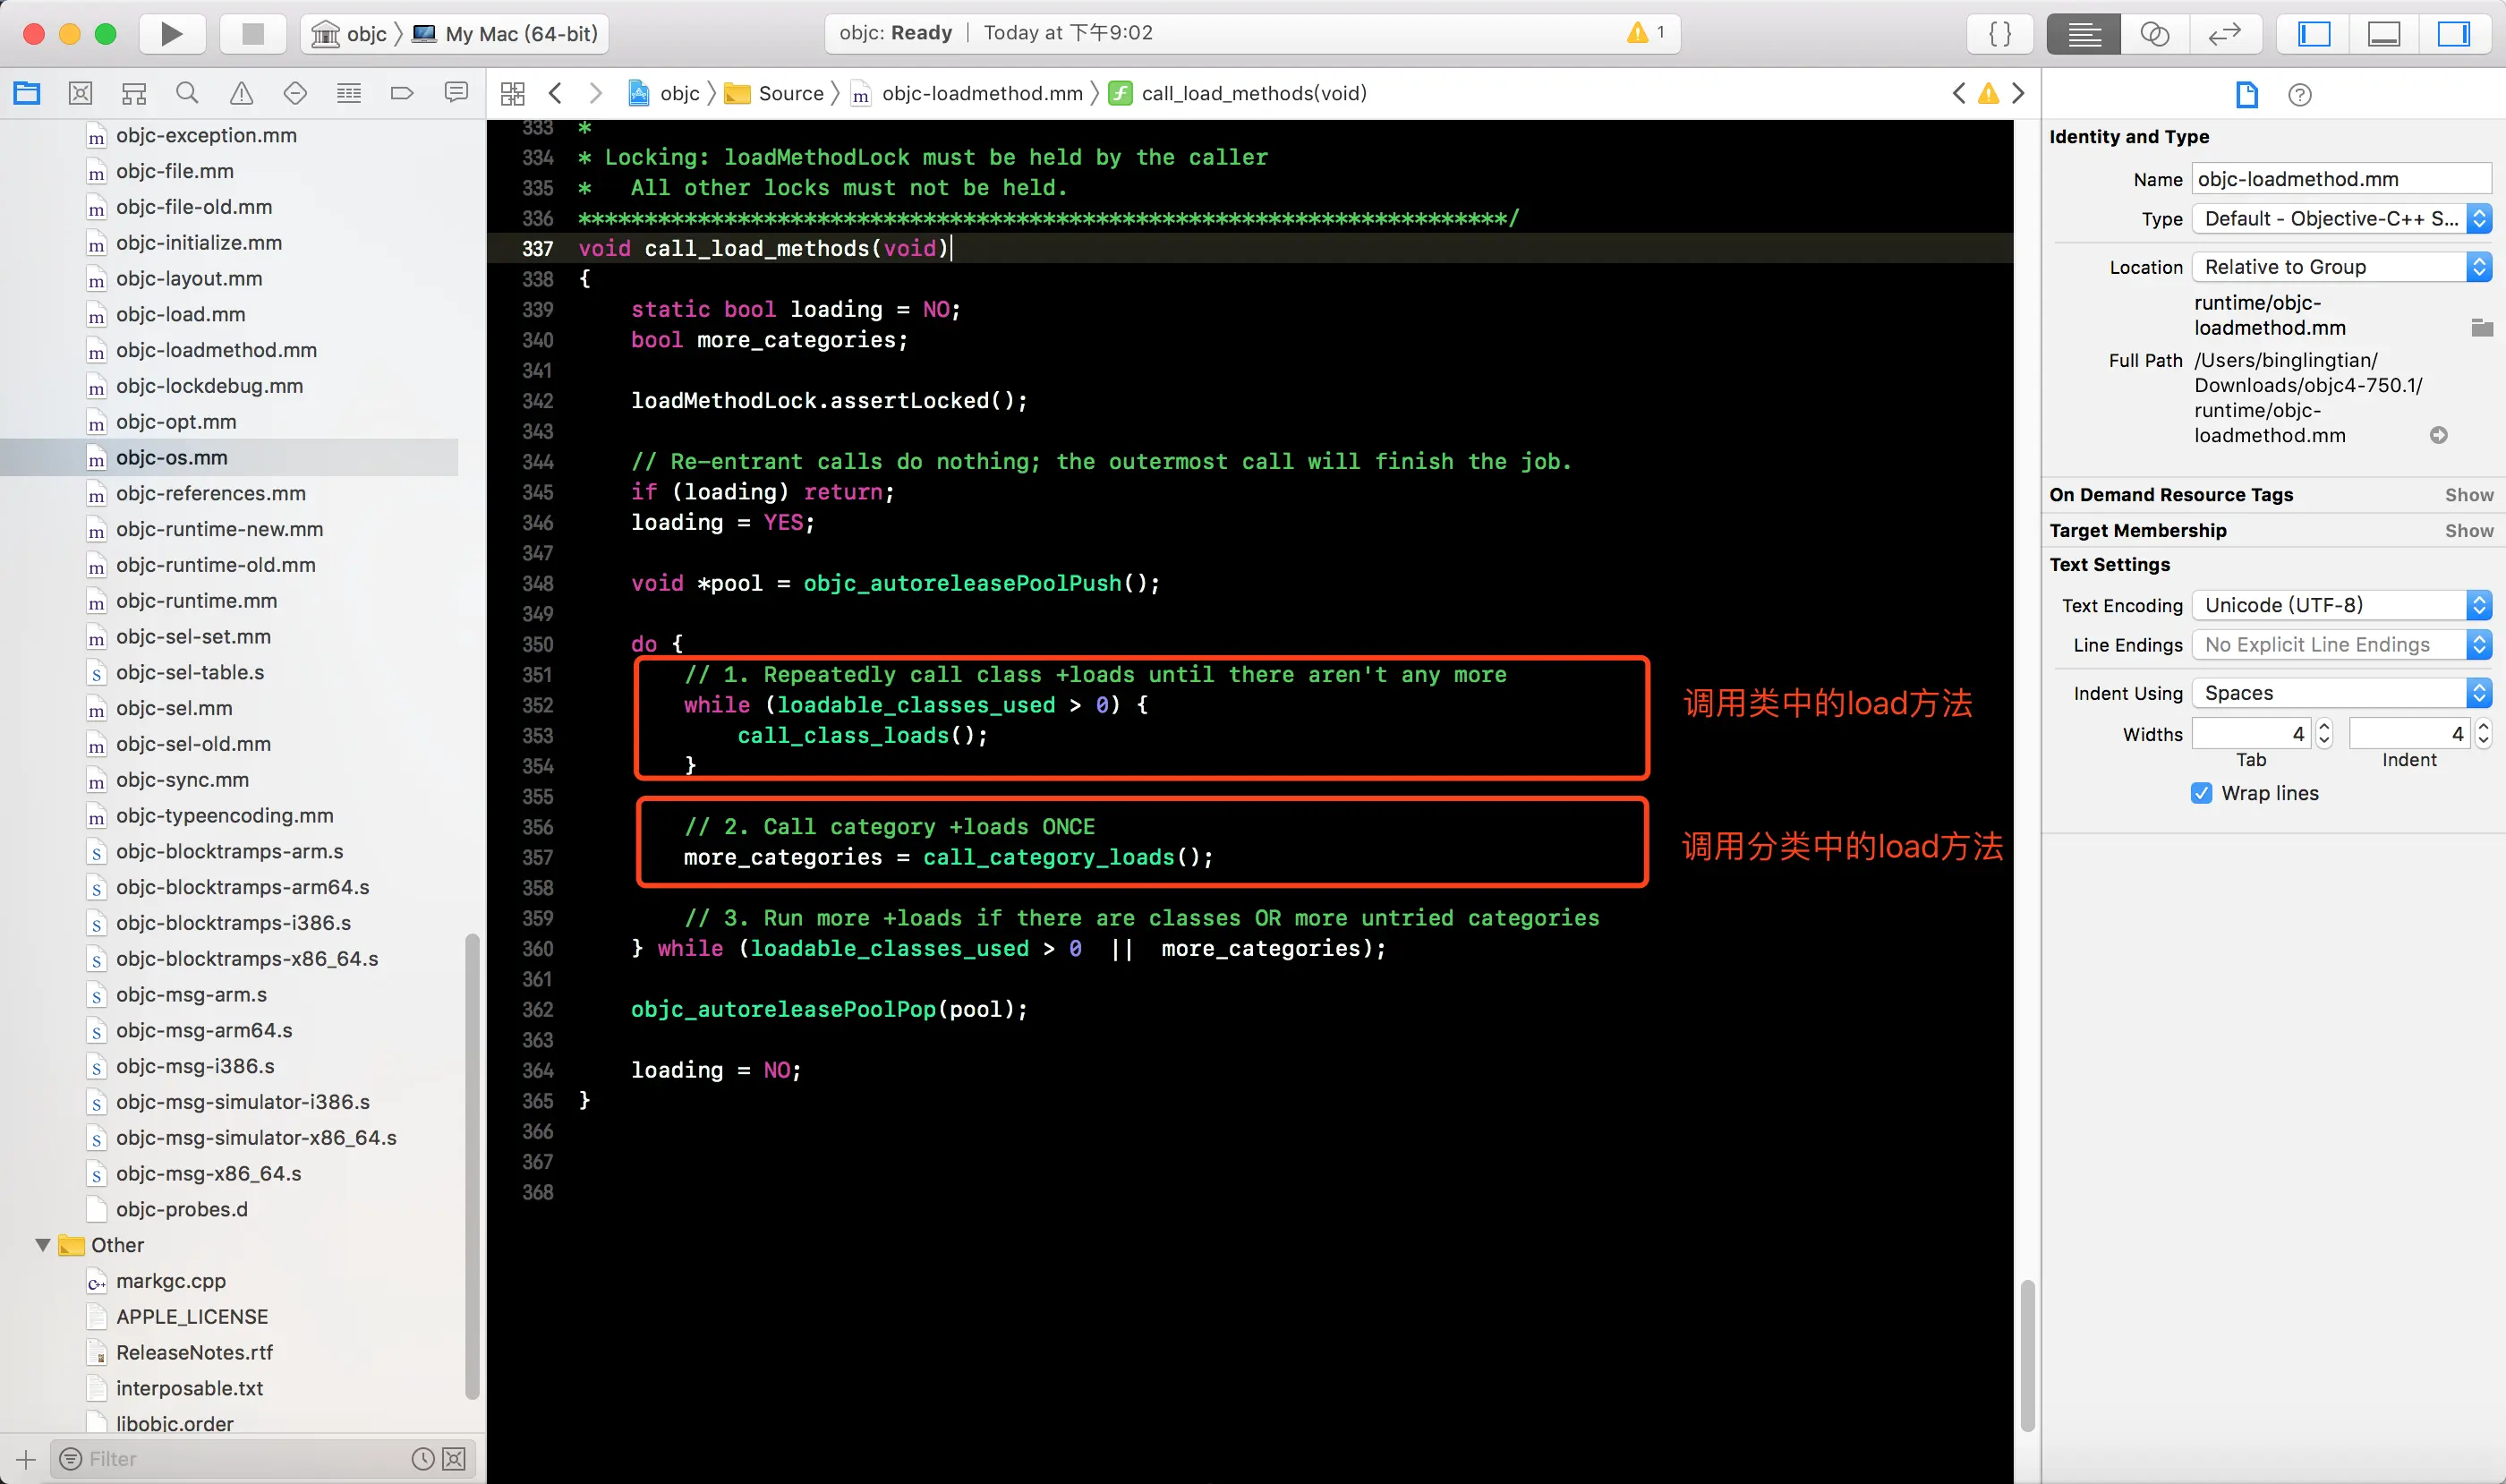This screenshot has height=1484, width=2506.
Task: Select objc-runtime-new.mm in the file list
Action: point(219,529)
